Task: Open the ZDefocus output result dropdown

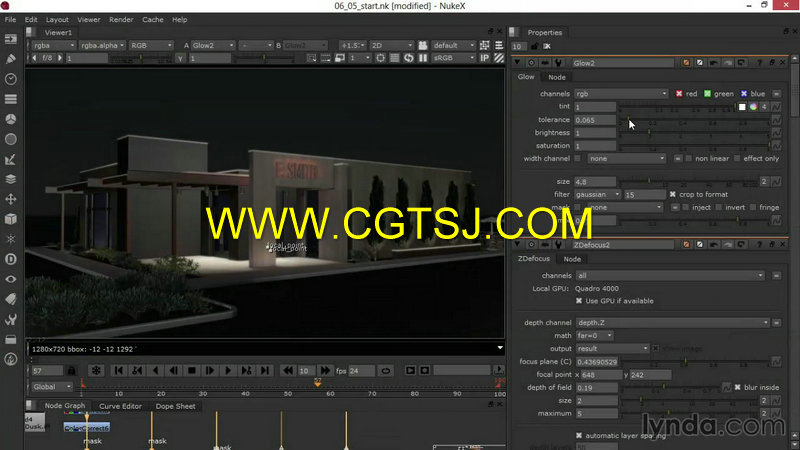Action: (x=612, y=348)
